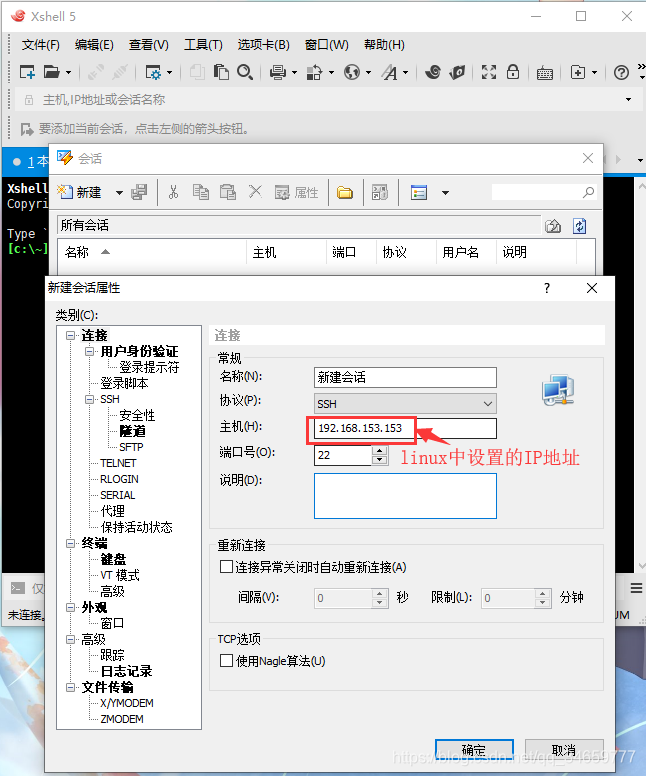The width and height of the screenshot is (646, 776).
Task: Click the 确定 button
Action: click(474, 750)
